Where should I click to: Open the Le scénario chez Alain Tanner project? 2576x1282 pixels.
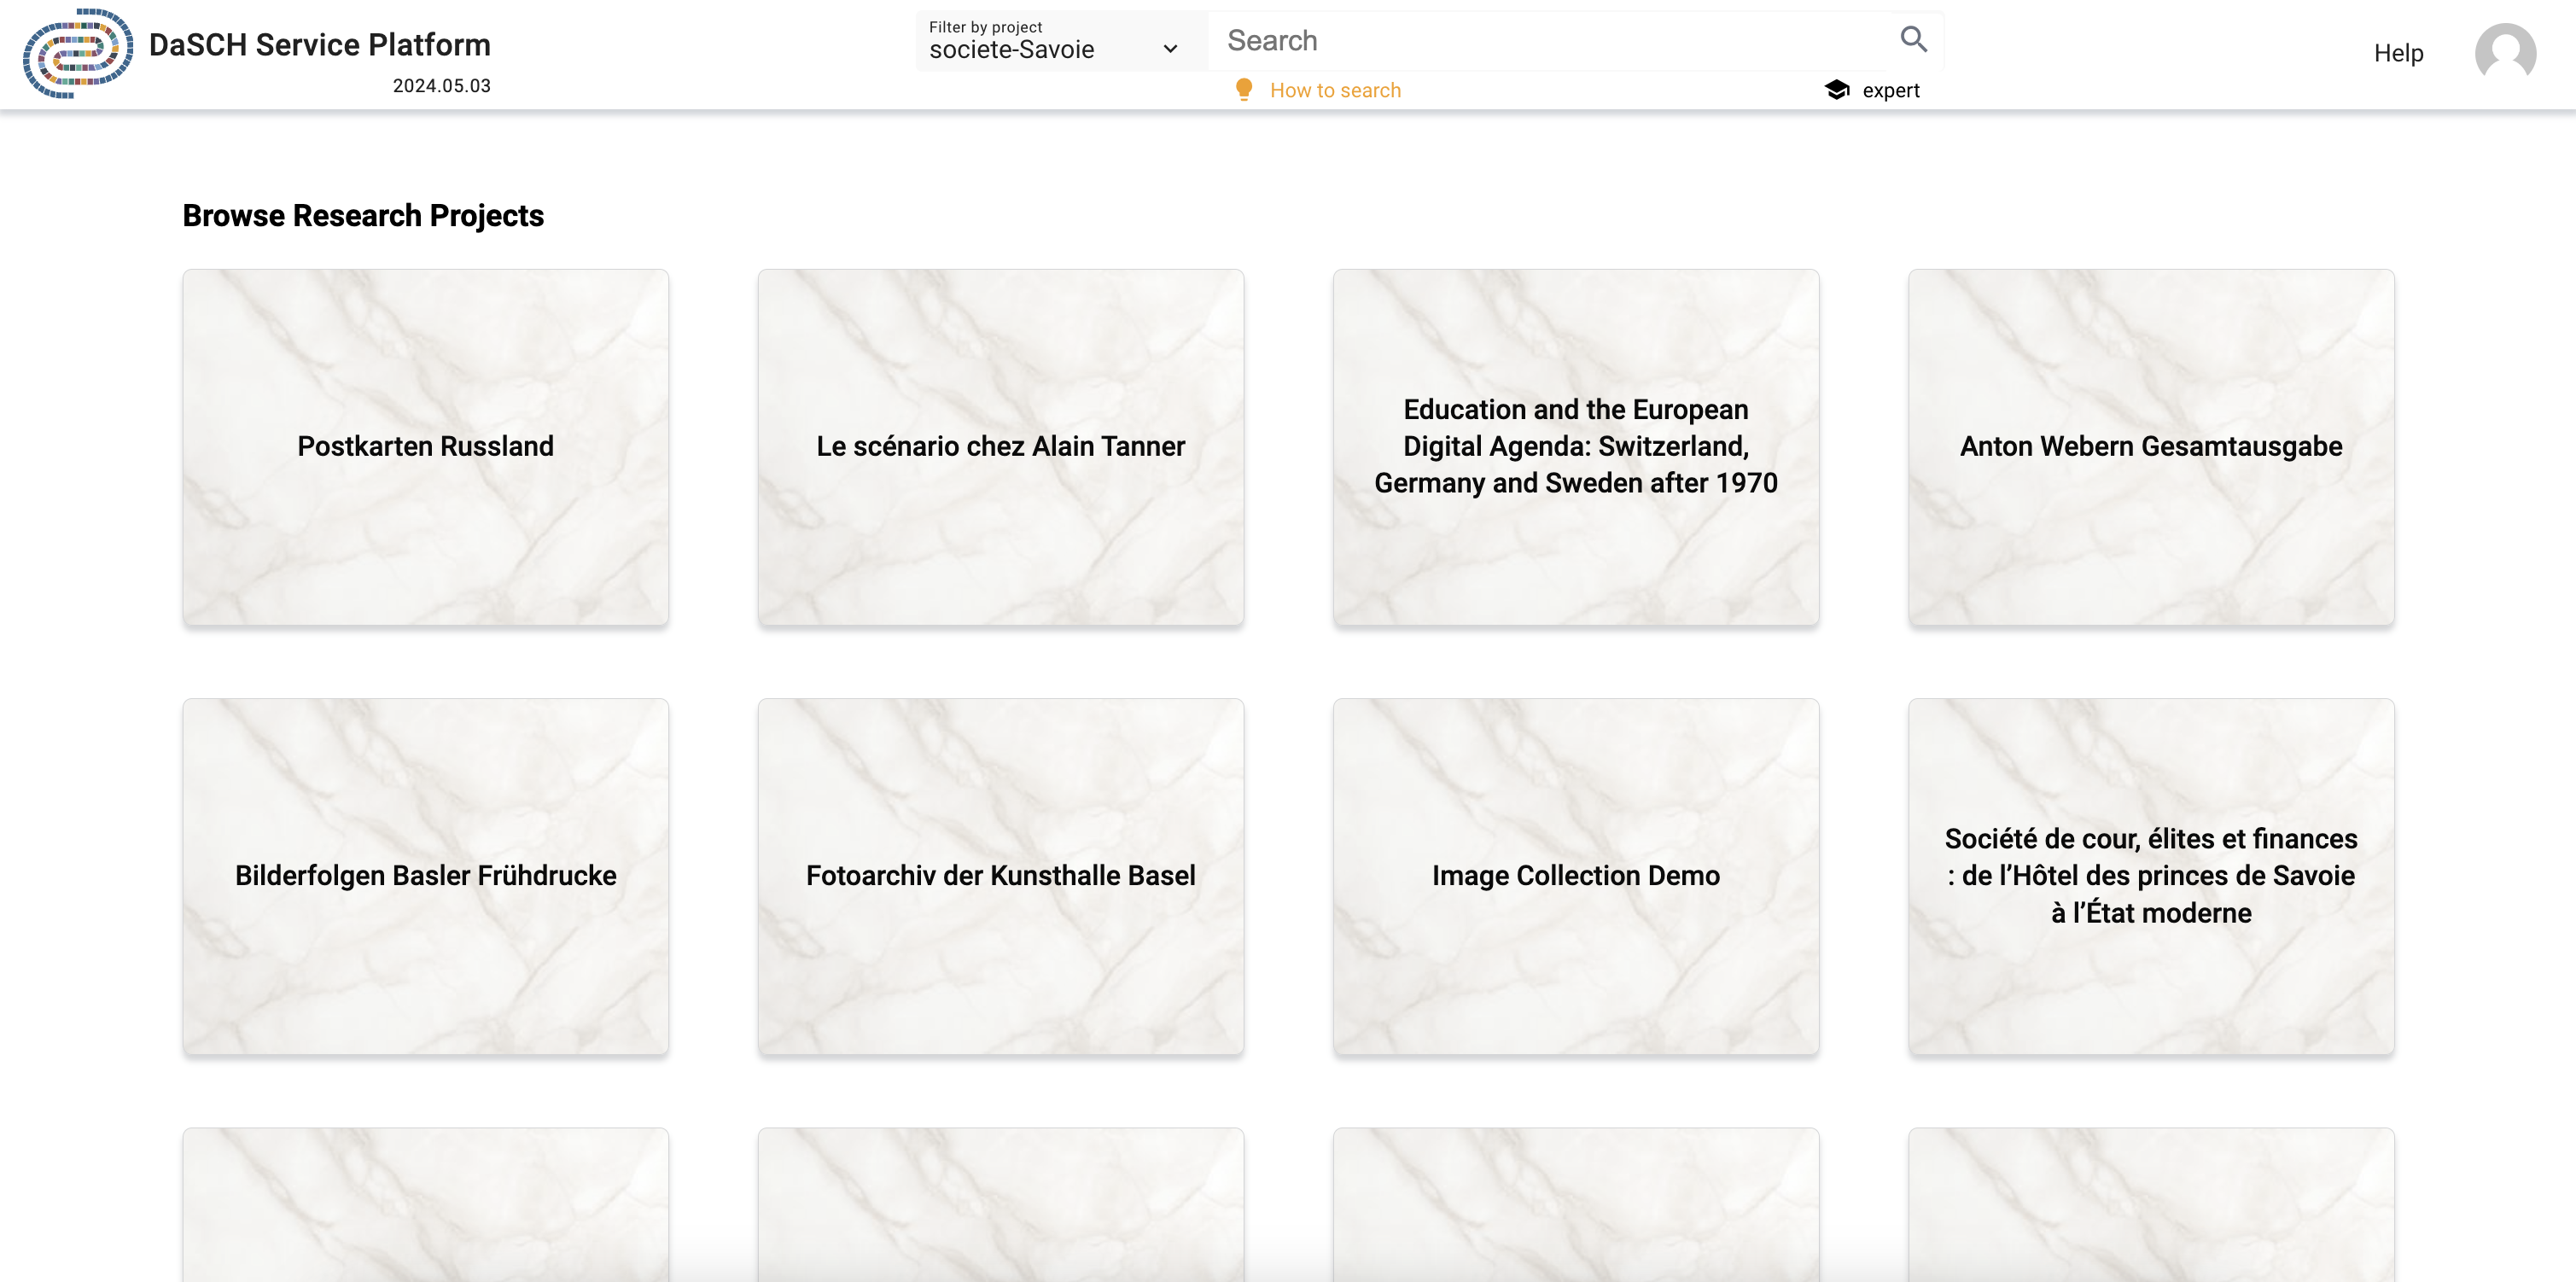click(1000, 447)
